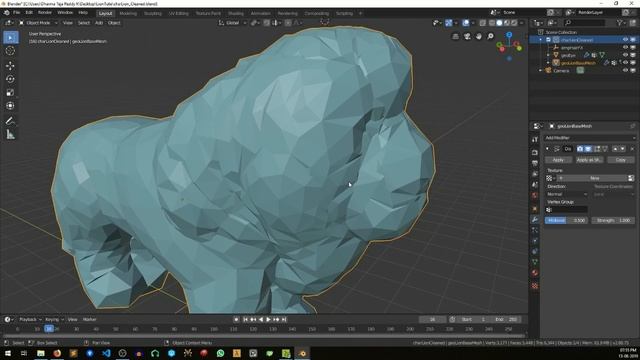Image resolution: width=640 pixels, height=360 pixels.
Task: Click the Z axis on navigation gizmo
Action: click(509, 35)
